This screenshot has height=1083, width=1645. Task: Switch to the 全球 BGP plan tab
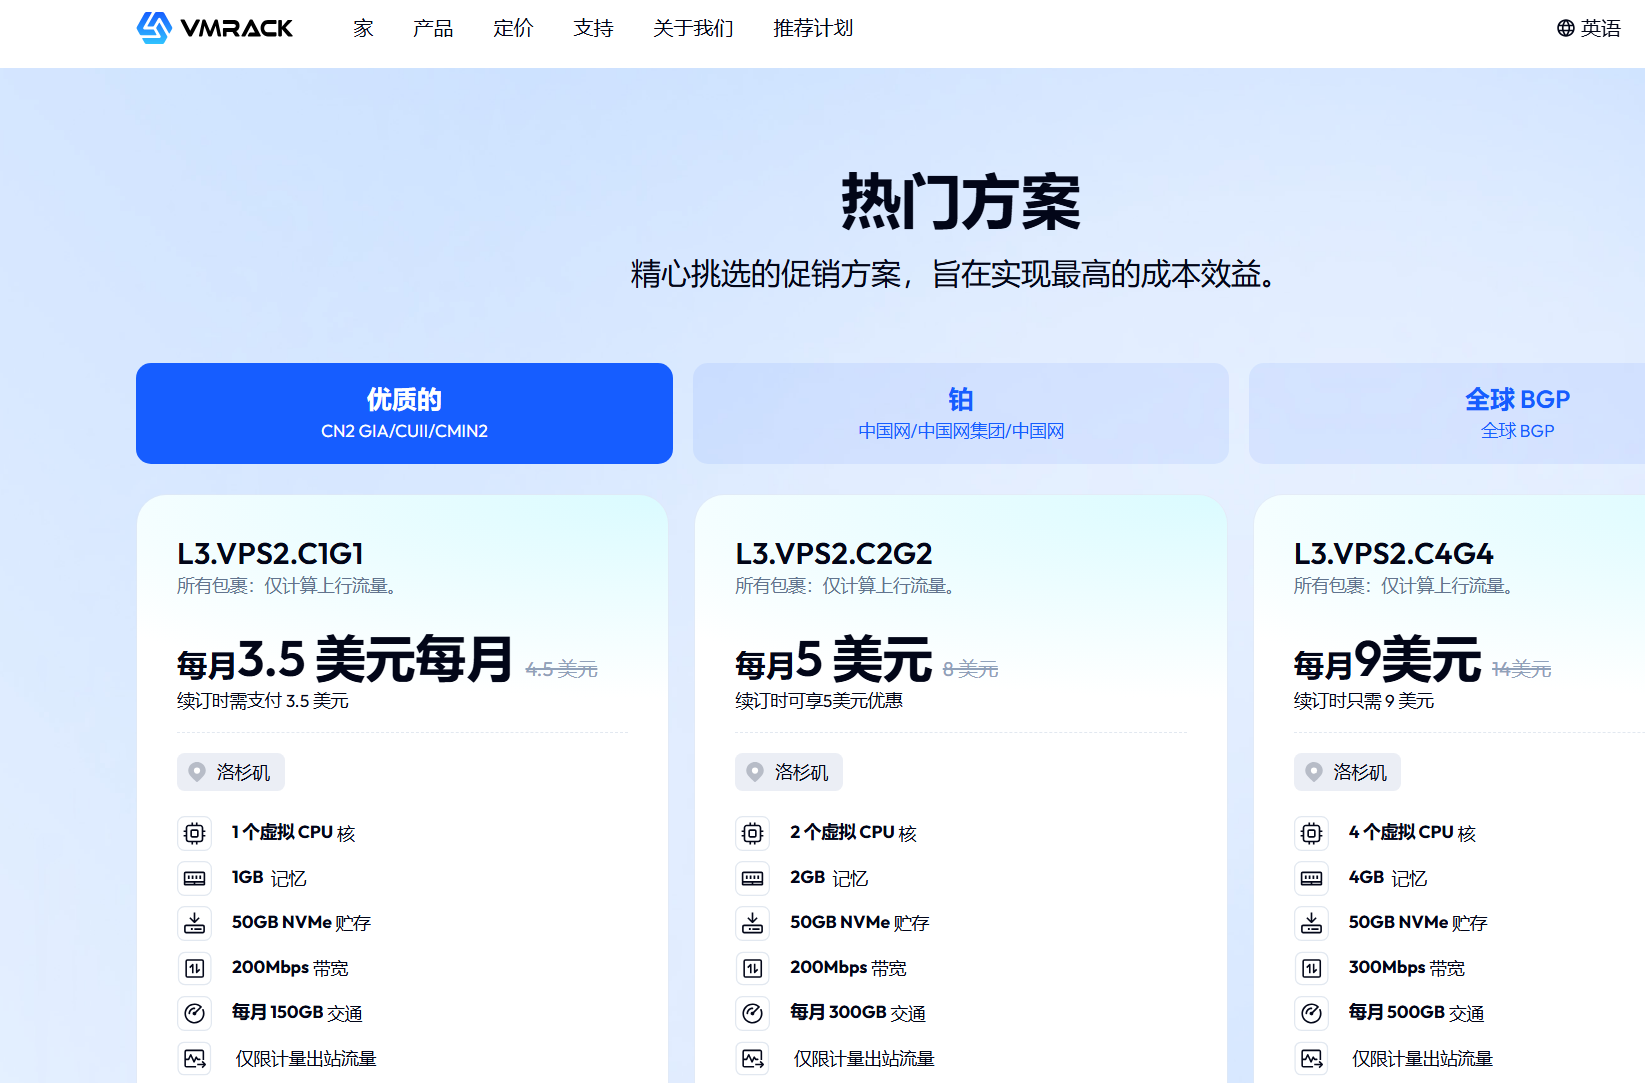1516,413
